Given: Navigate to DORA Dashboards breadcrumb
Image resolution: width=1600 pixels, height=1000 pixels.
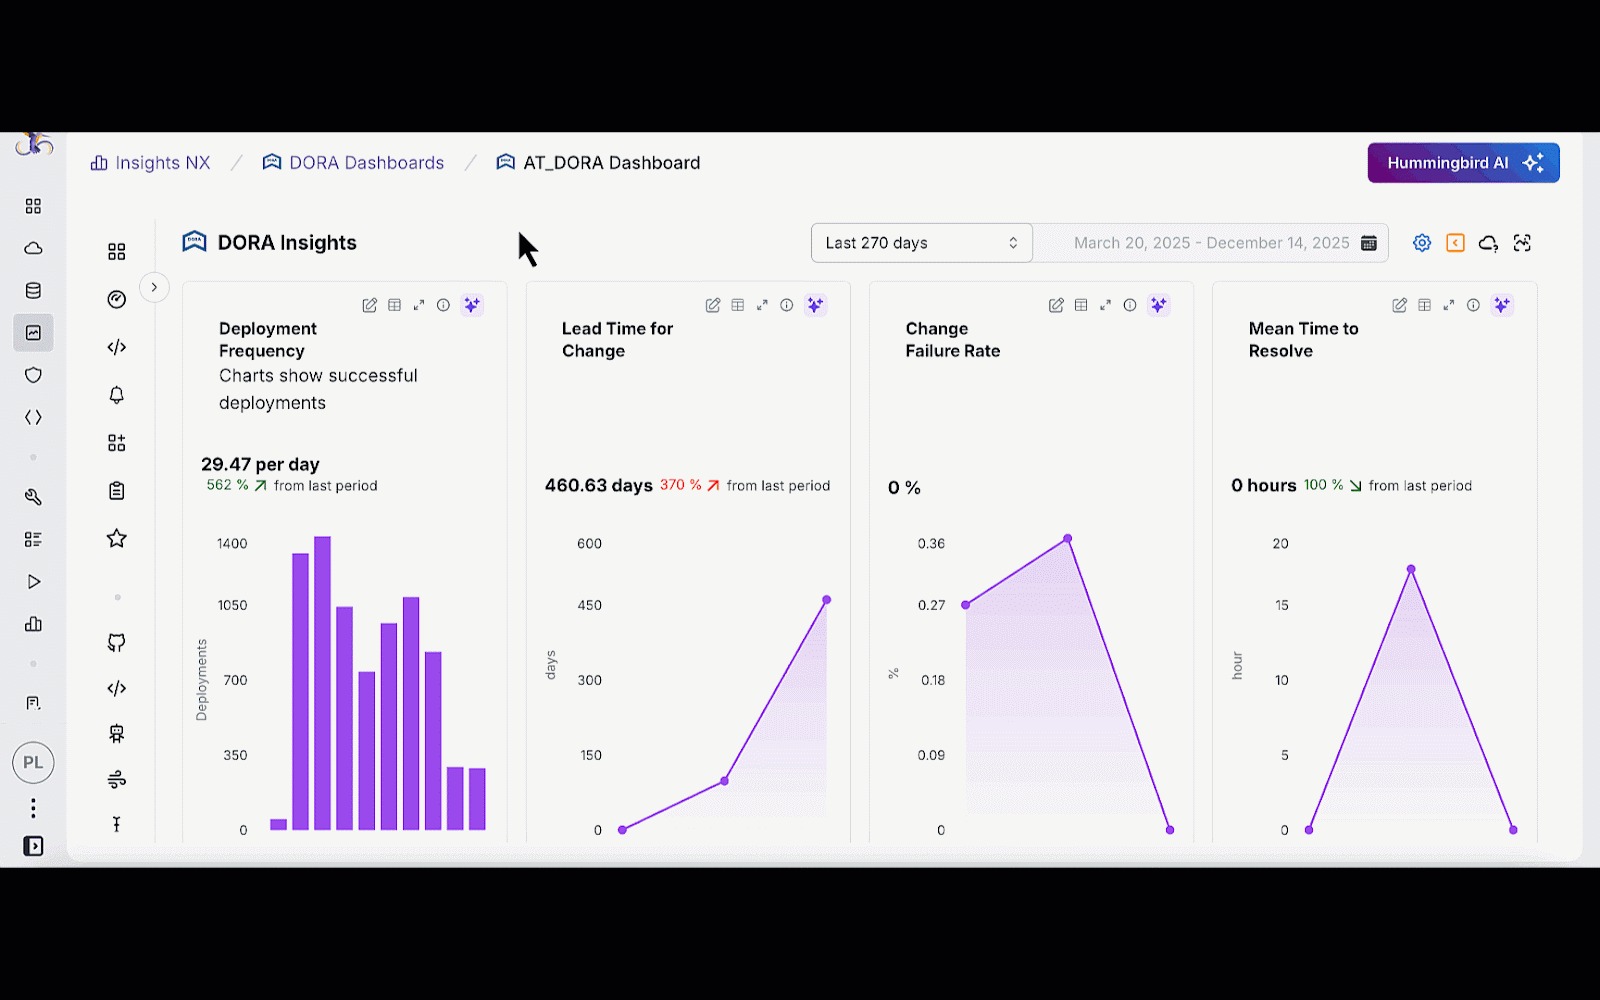Looking at the screenshot, I should click(353, 163).
